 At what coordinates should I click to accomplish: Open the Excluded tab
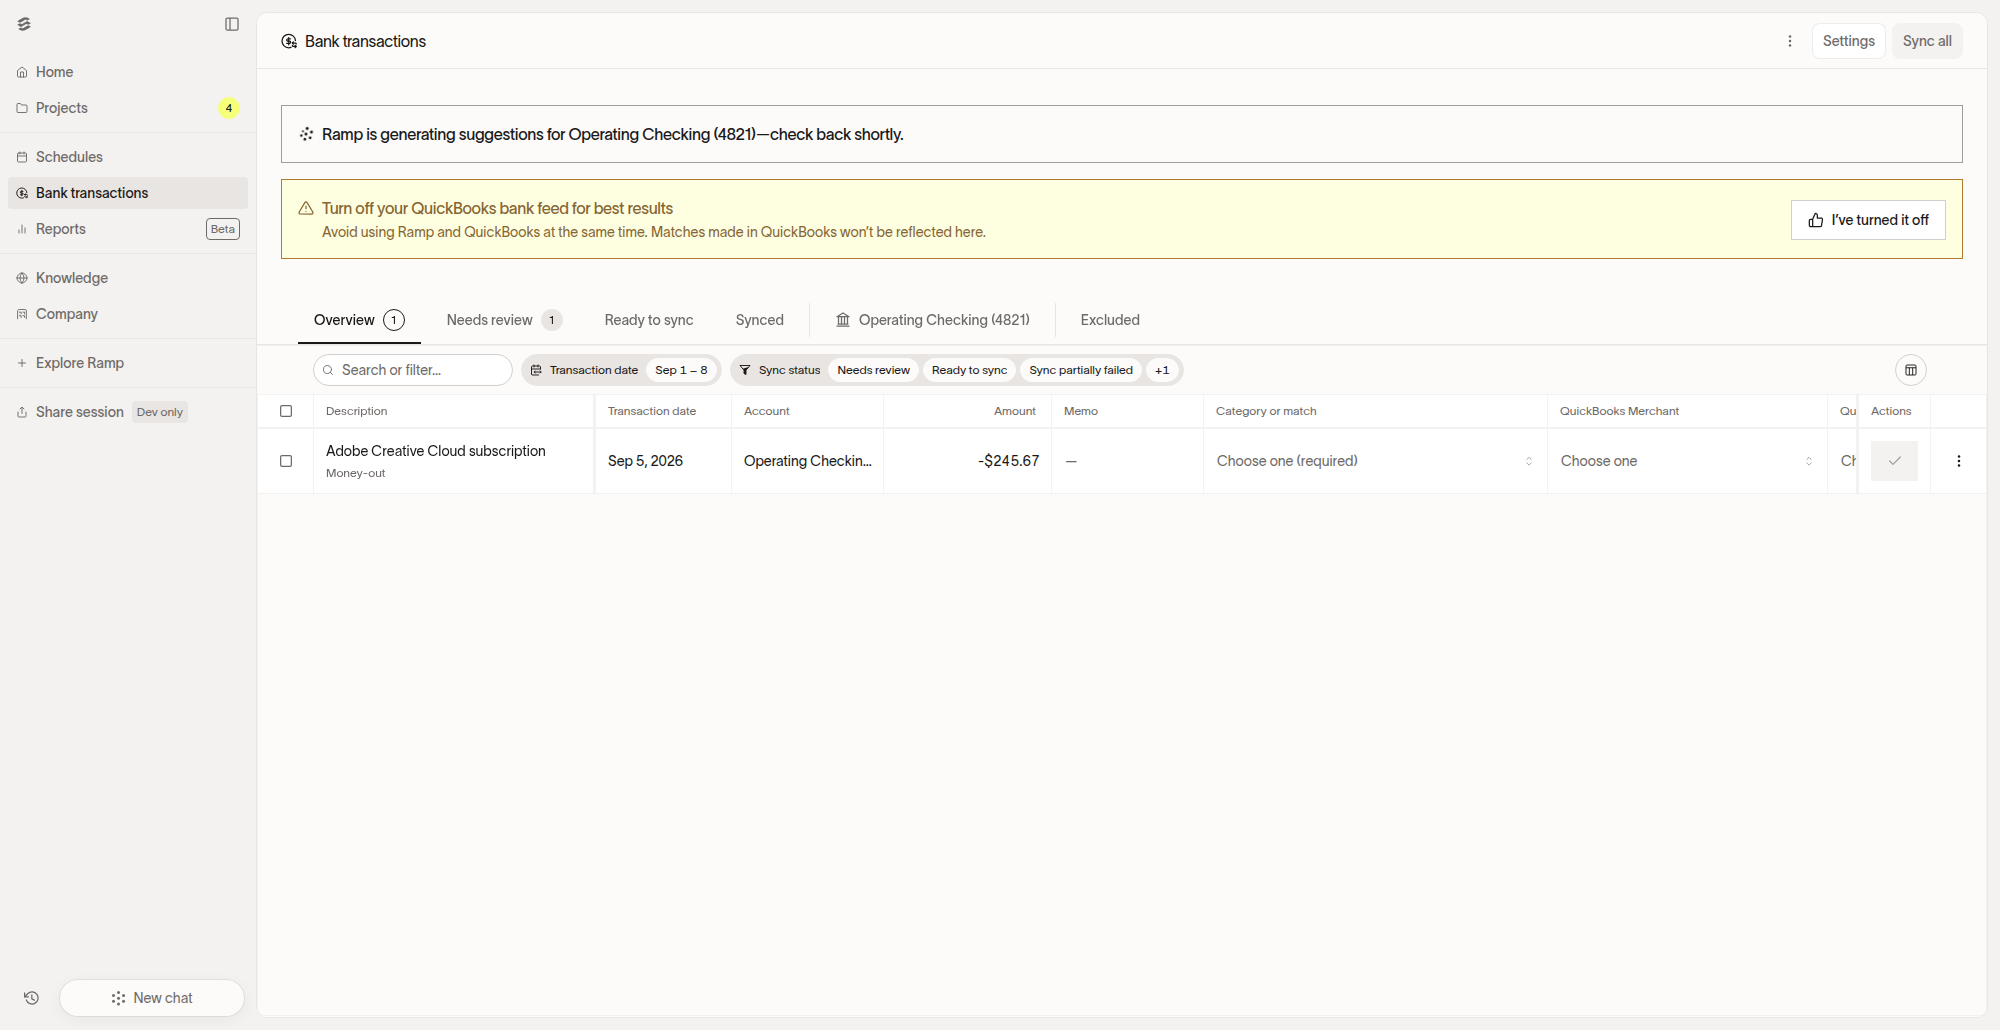coord(1110,320)
